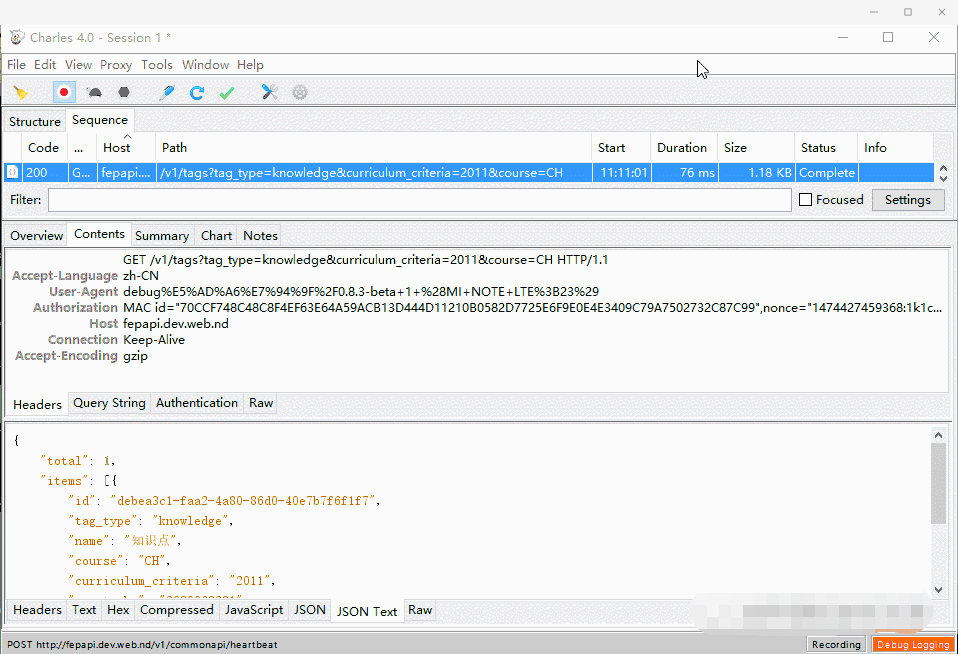The width and height of the screenshot is (958, 654).
Task: Open the Notes tab
Action: [260, 236]
